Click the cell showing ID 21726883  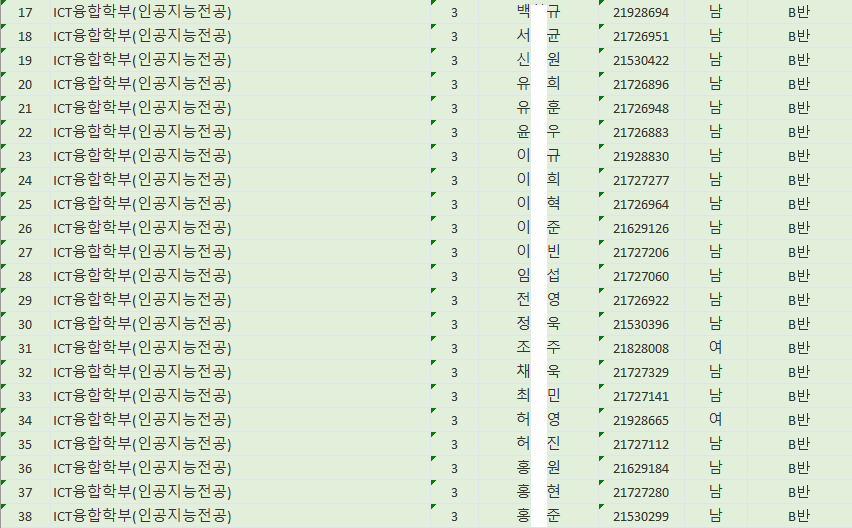tap(640, 132)
